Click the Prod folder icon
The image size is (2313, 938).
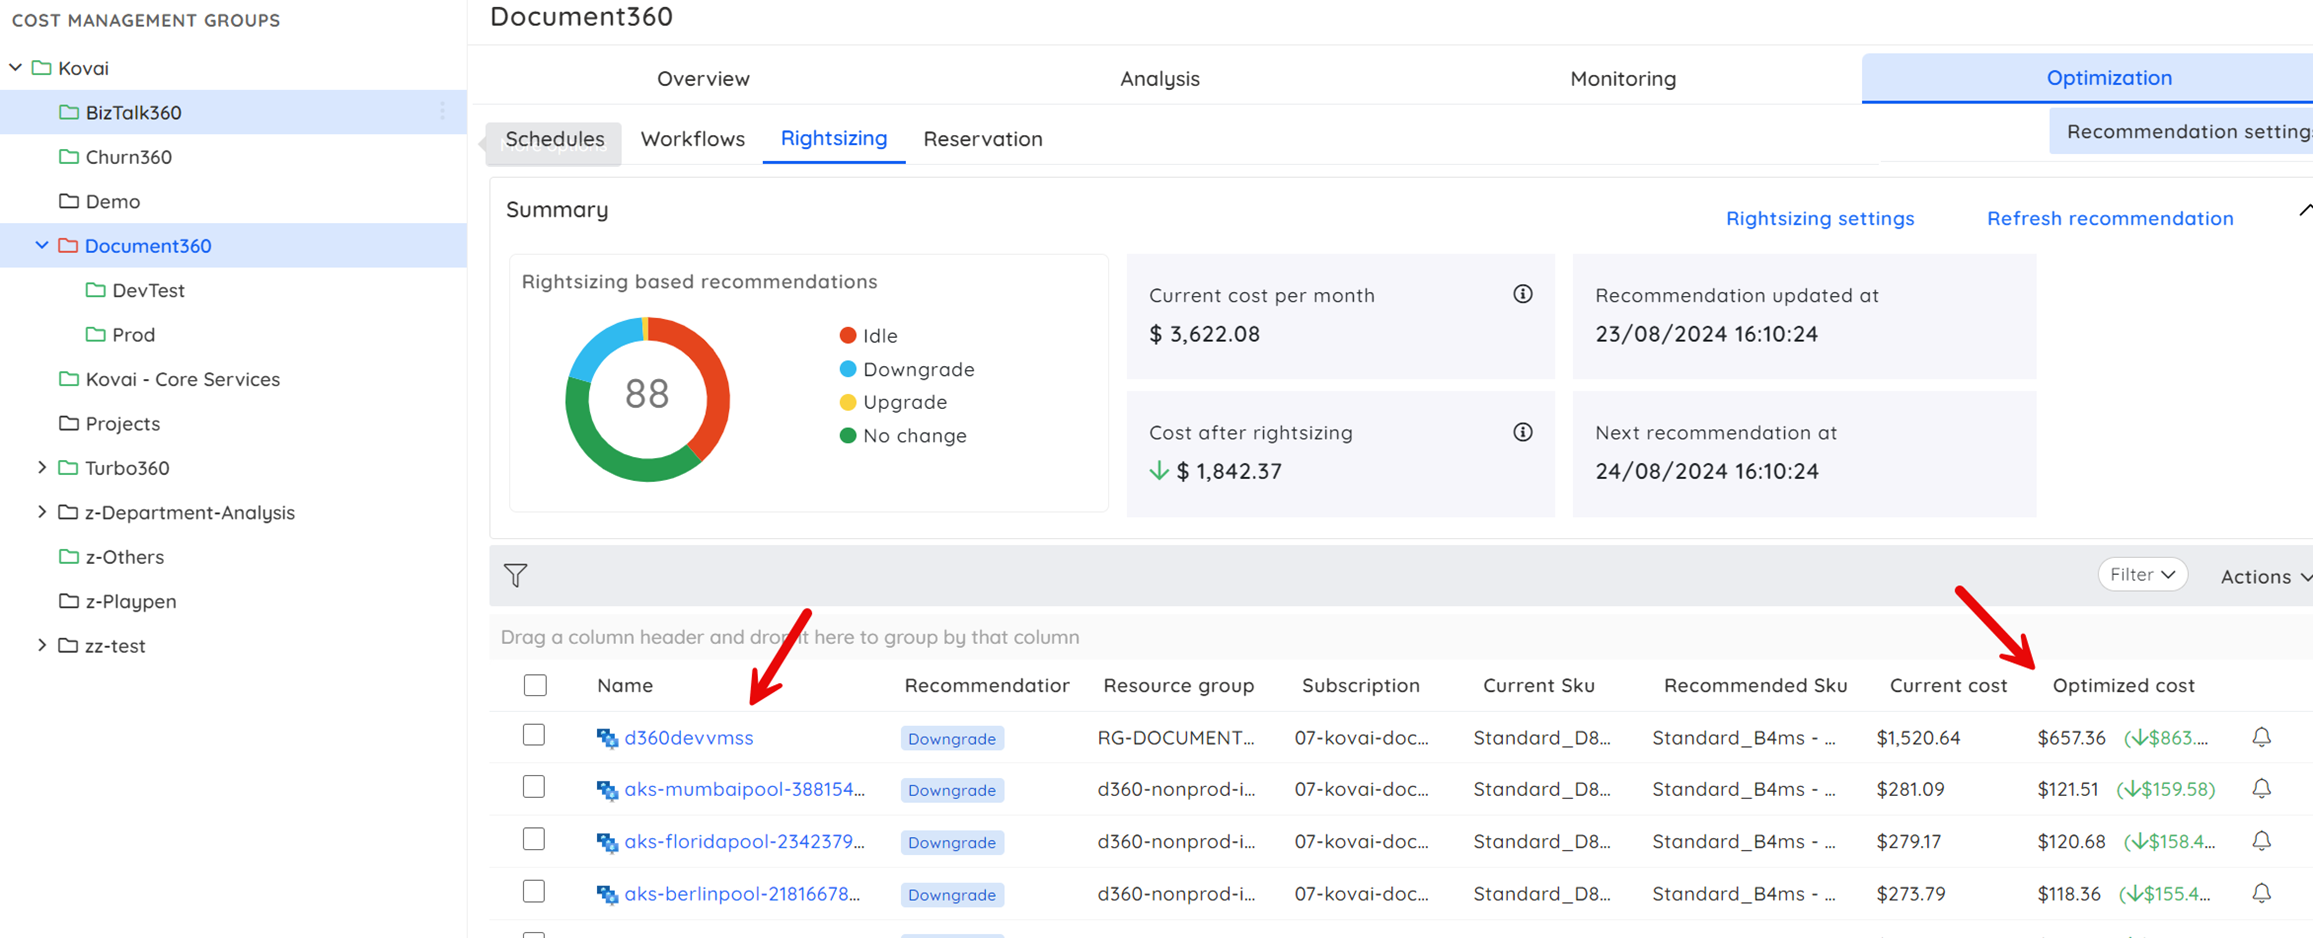96,334
